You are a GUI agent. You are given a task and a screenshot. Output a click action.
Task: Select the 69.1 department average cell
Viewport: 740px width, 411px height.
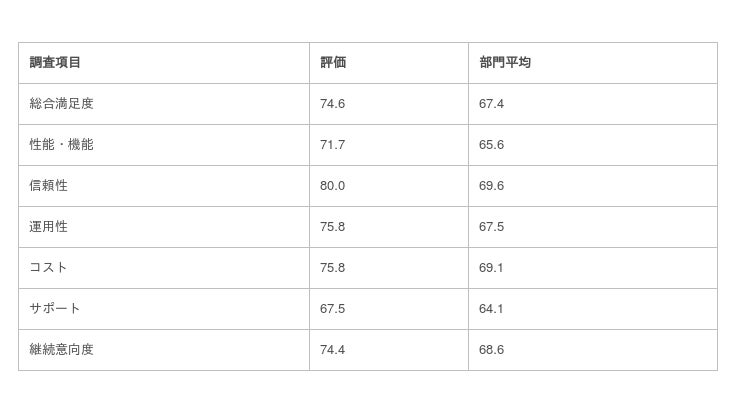tap(491, 268)
